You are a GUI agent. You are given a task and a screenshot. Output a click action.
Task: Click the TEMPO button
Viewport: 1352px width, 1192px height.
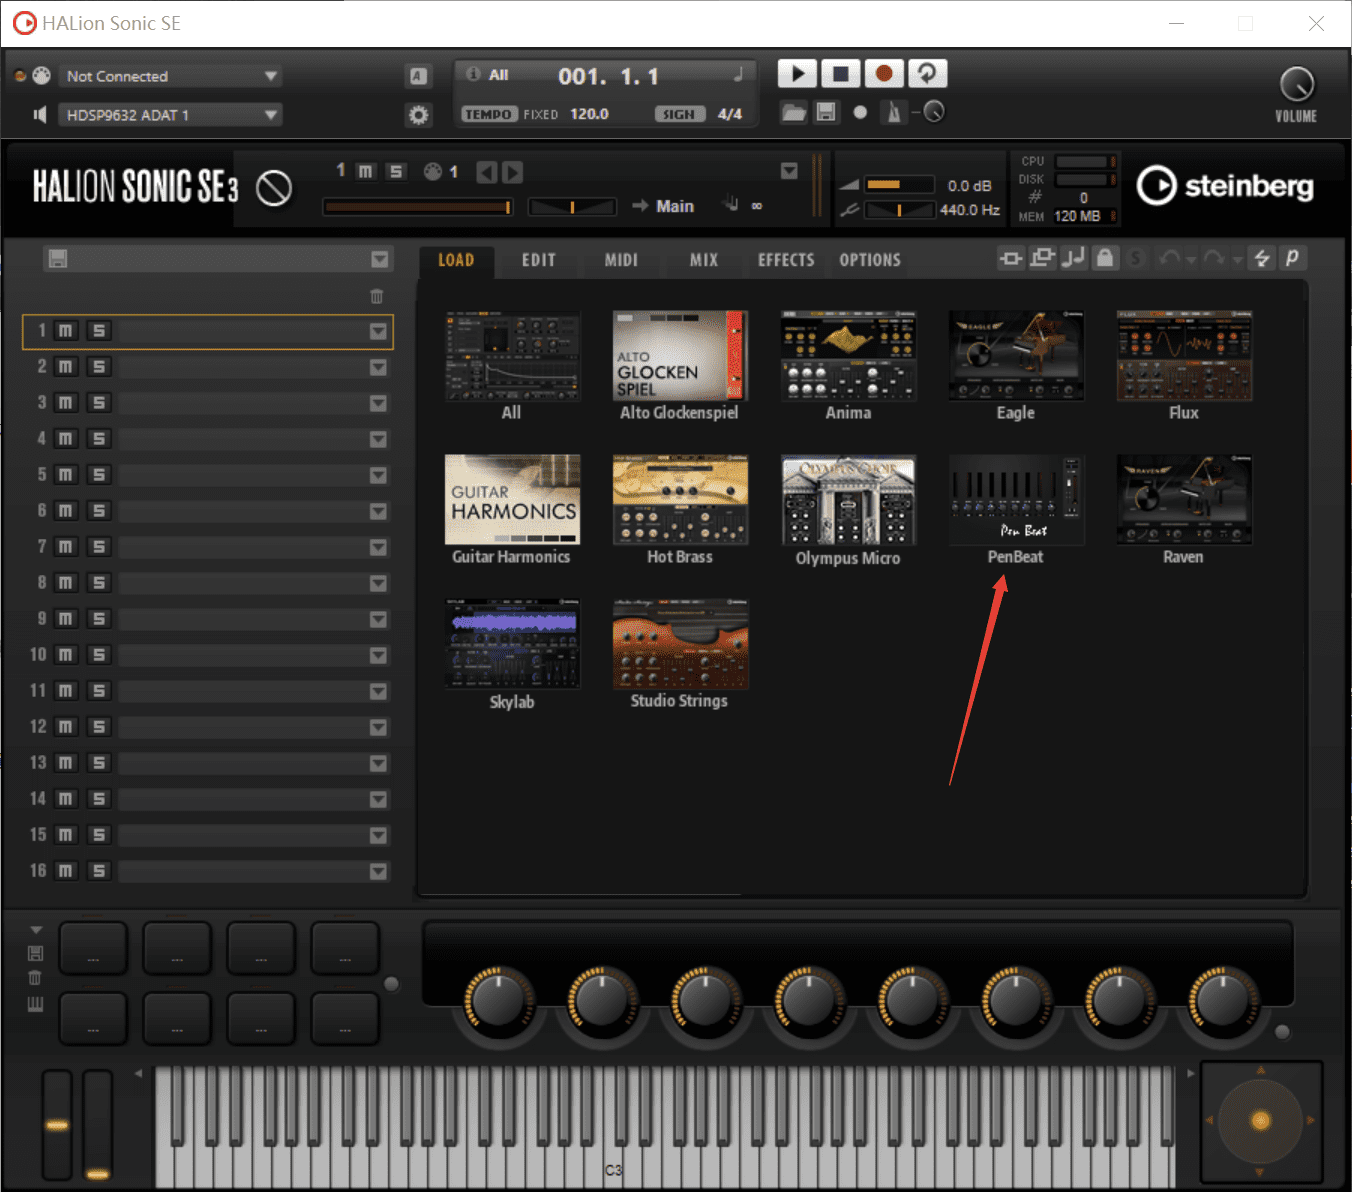489,114
